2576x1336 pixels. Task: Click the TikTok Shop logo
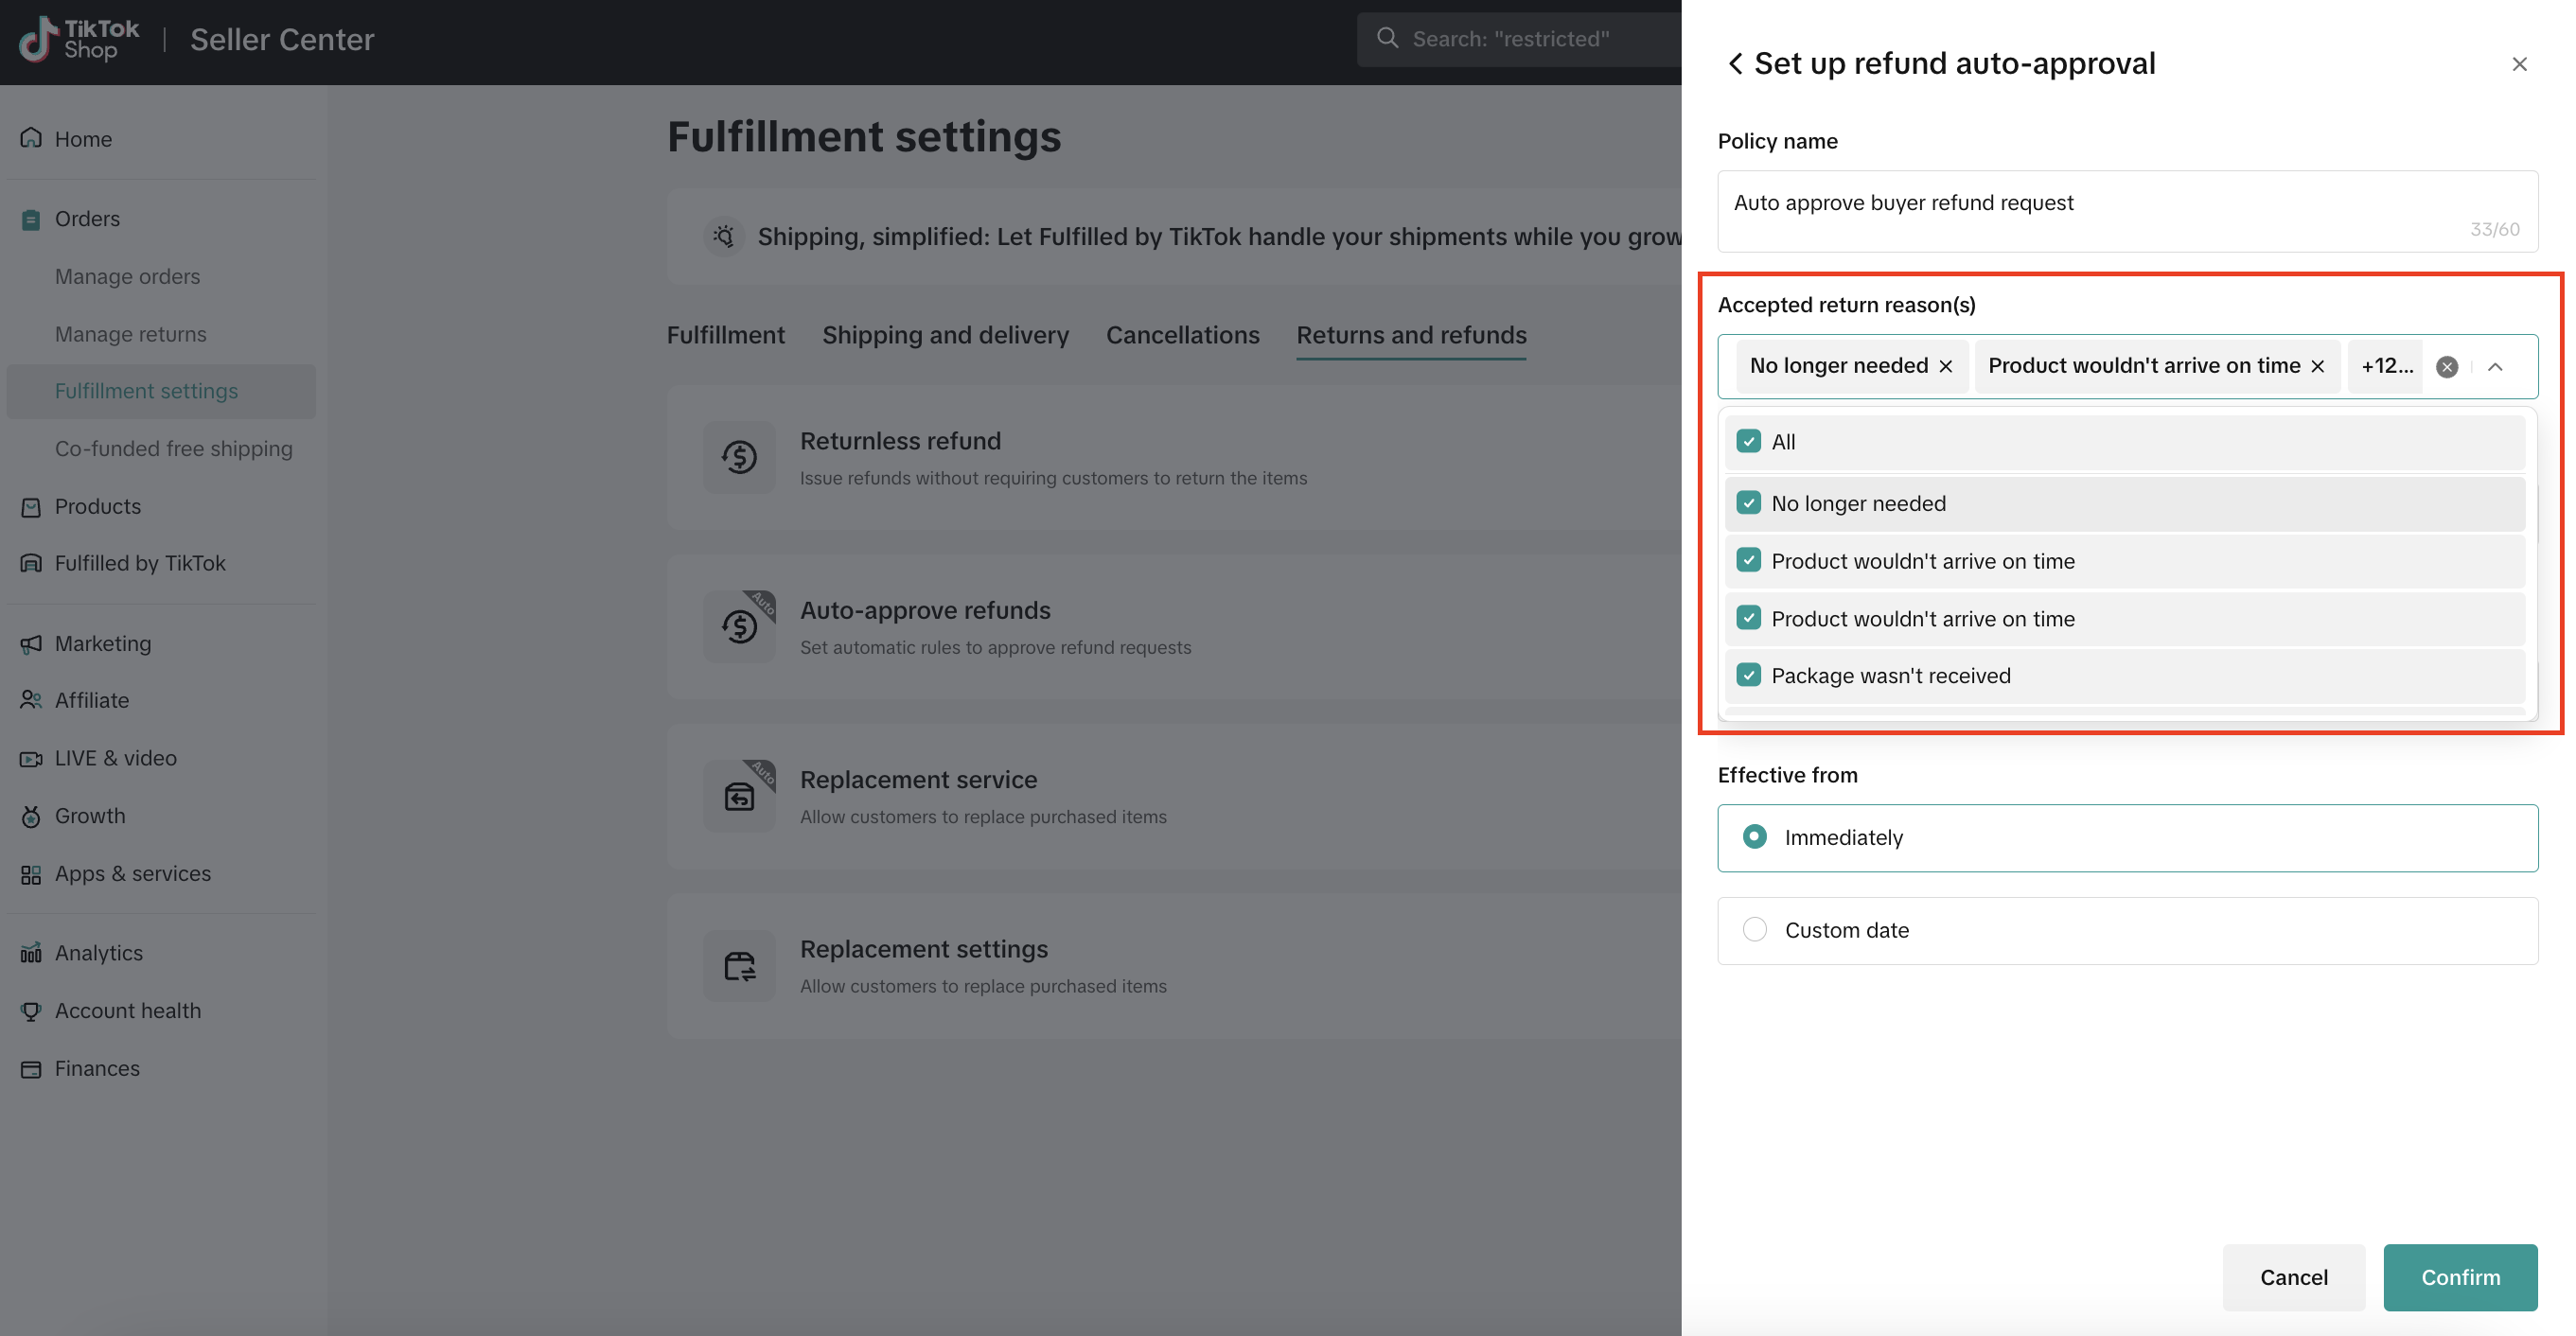click(80, 39)
